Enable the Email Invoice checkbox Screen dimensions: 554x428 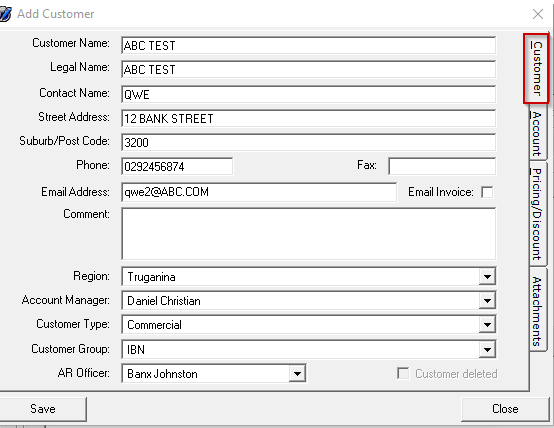click(x=487, y=192)
